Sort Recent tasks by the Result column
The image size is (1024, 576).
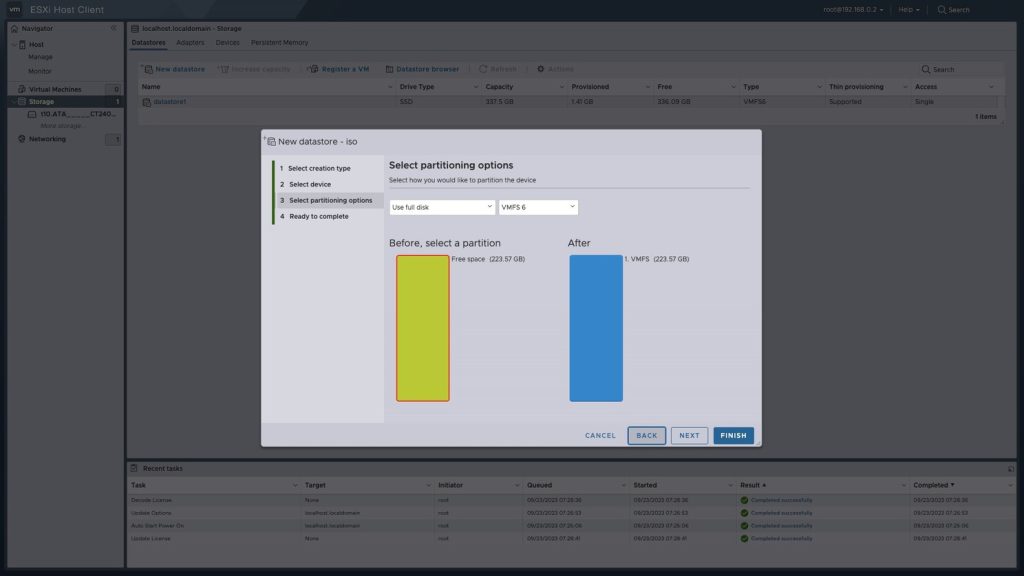tap(753, 485)
